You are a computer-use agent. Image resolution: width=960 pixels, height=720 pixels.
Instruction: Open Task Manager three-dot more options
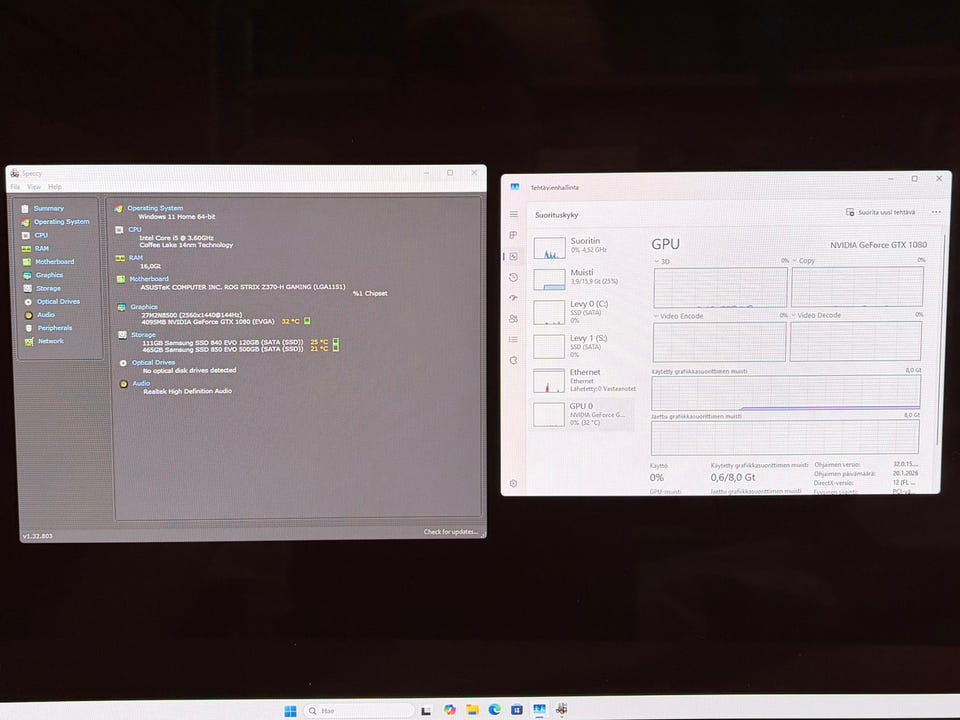[x=936, y=212]
